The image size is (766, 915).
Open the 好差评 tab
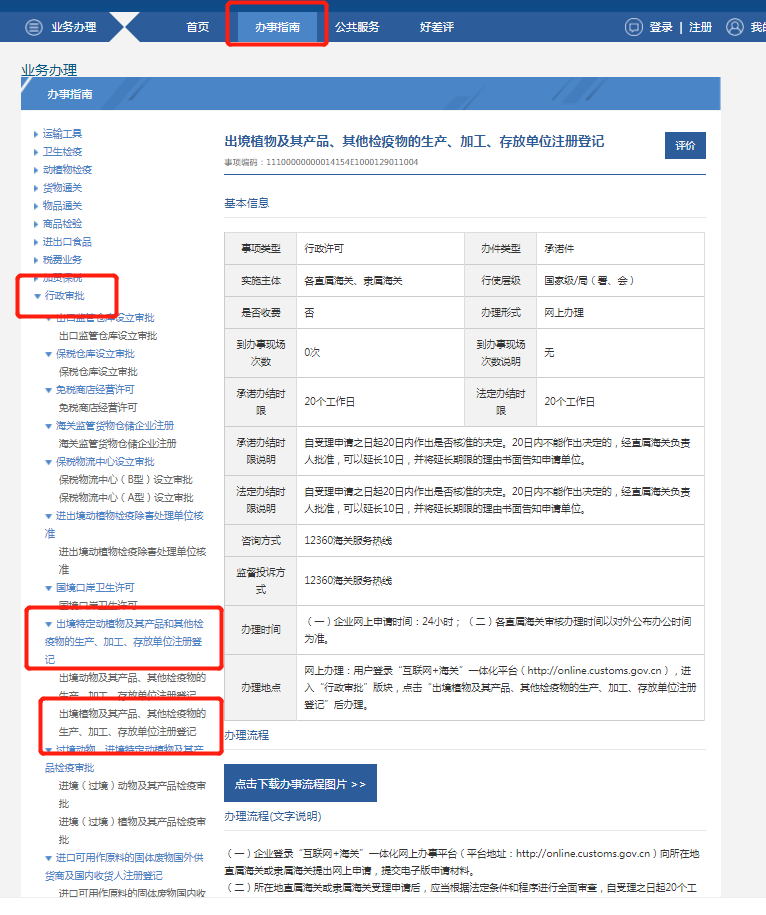436,27
